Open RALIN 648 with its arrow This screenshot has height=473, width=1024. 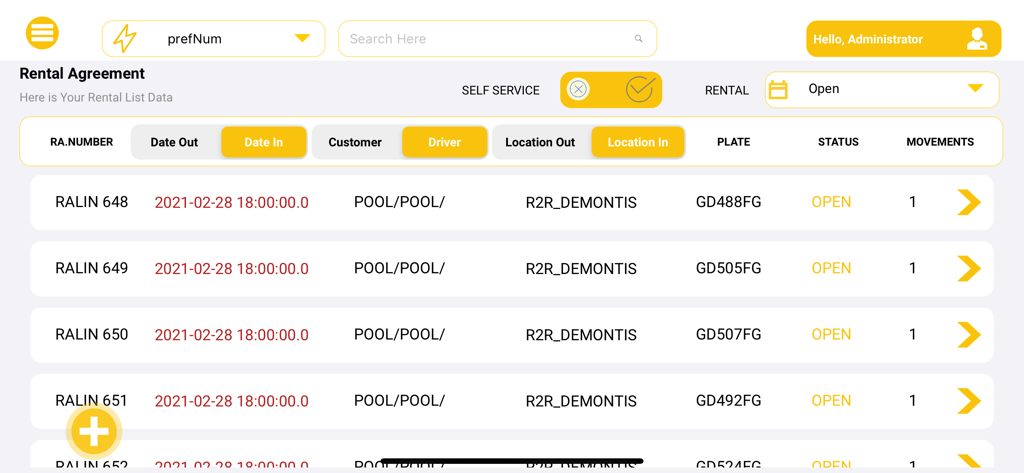coord(969,202)
